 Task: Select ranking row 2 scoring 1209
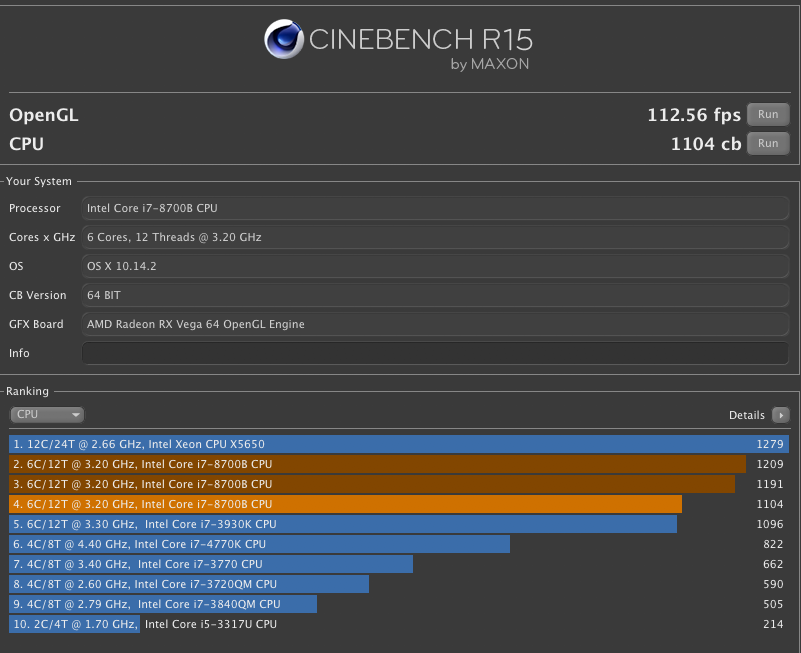click(x=399, y=464)
